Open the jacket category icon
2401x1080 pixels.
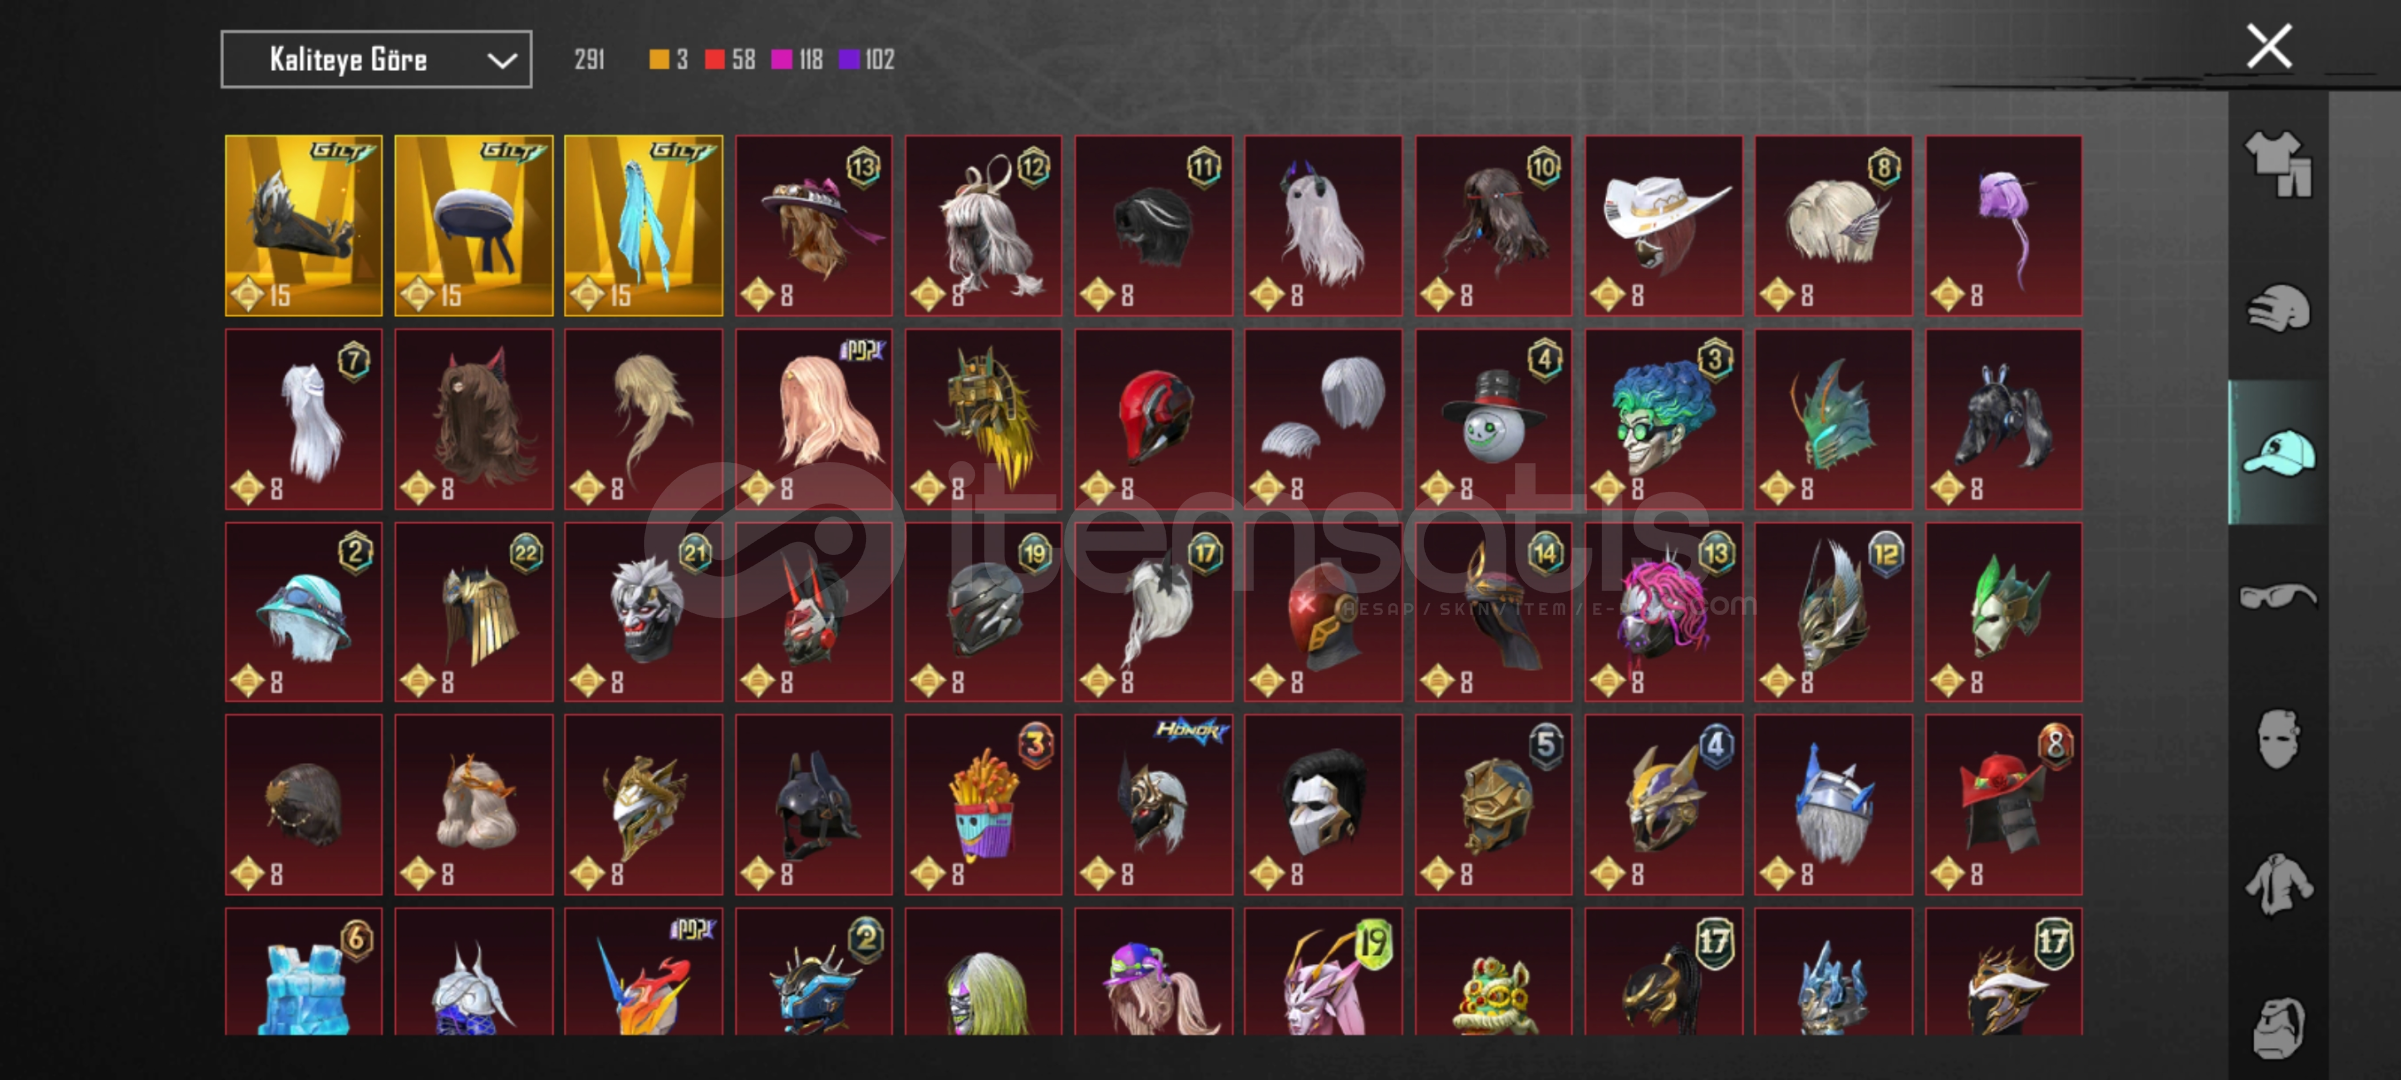(x=2278, y=884)
